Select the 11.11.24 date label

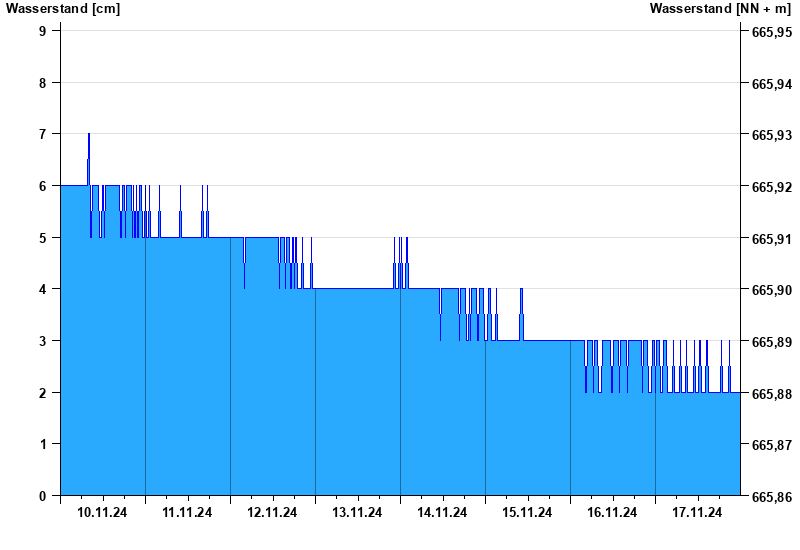pyautogui.click(x=187, y=513)
